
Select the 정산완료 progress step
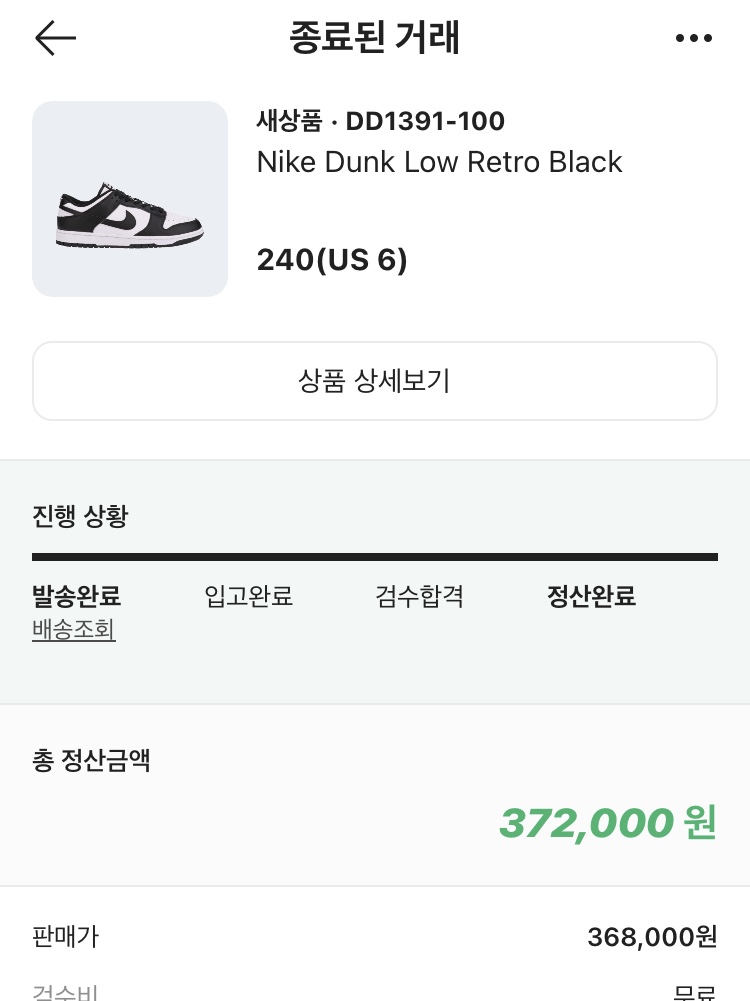[x=591, y=596]
